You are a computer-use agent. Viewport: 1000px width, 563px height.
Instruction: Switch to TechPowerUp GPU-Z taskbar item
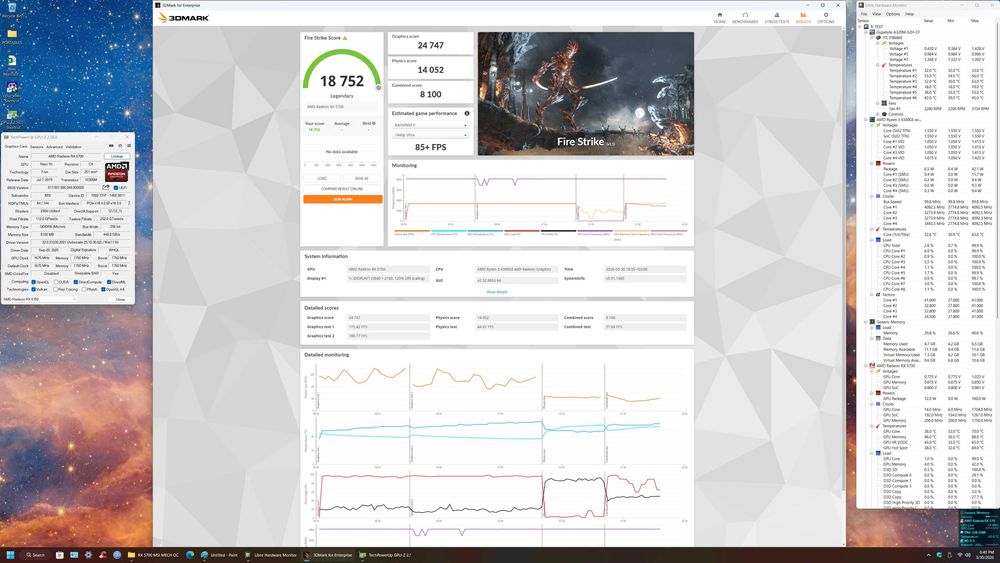click(385, 555)
